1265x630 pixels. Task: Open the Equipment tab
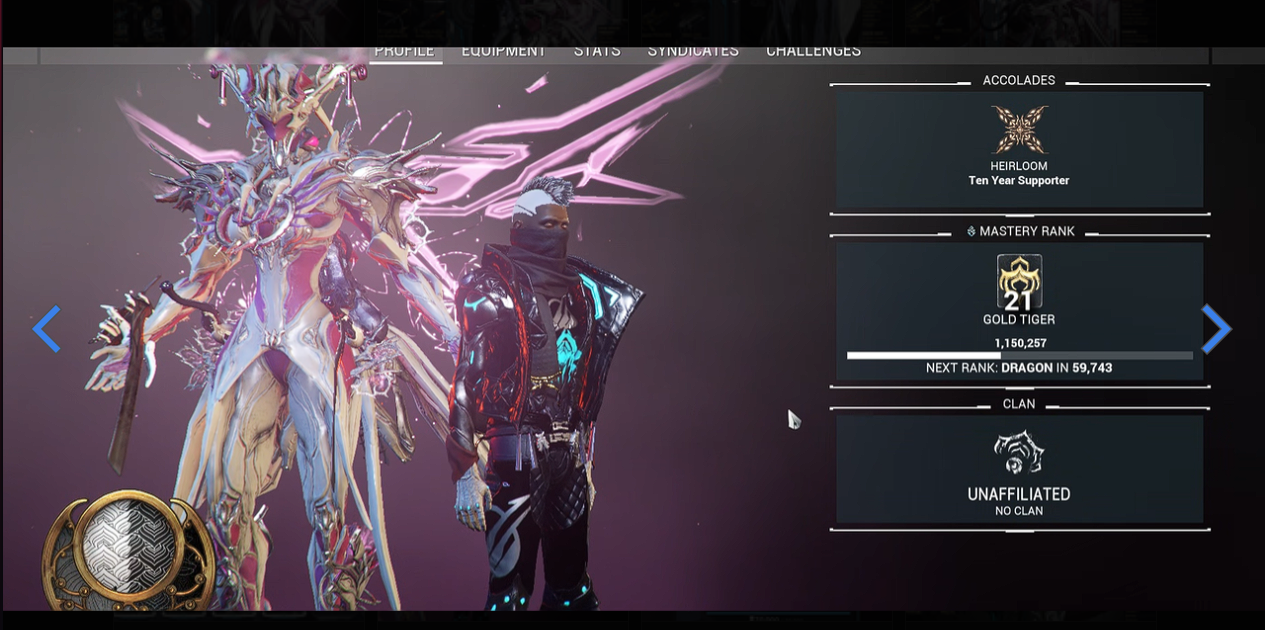point(503,50)
